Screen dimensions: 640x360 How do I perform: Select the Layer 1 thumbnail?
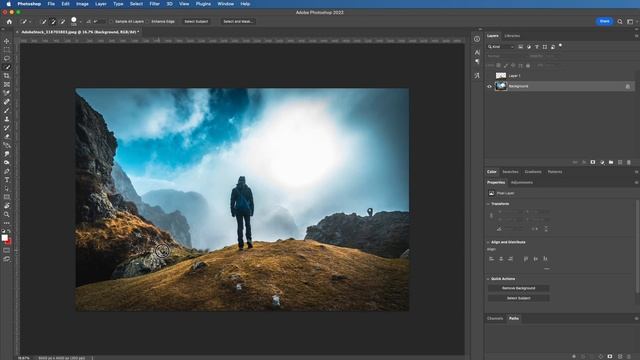point(501,76)
